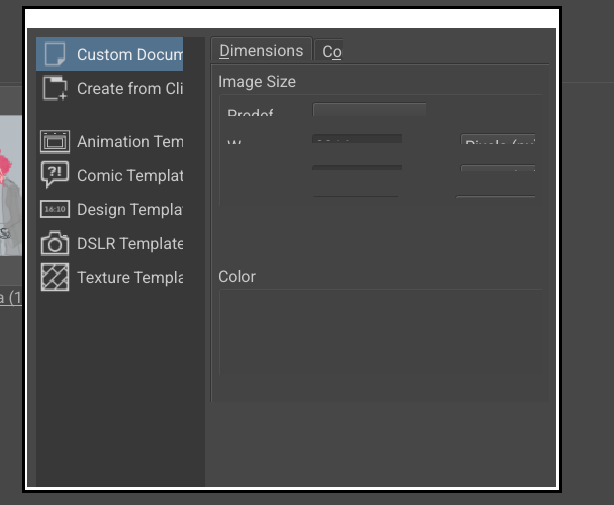
Task: Expand the Predefined size dropdown
Action: click(x=369, y=111)
